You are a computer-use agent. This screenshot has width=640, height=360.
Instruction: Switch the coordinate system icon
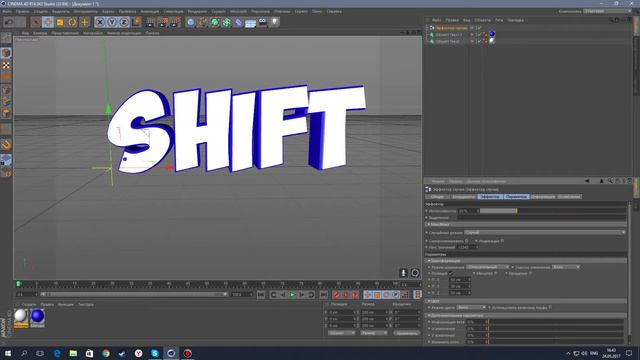(x=136, y=22)
